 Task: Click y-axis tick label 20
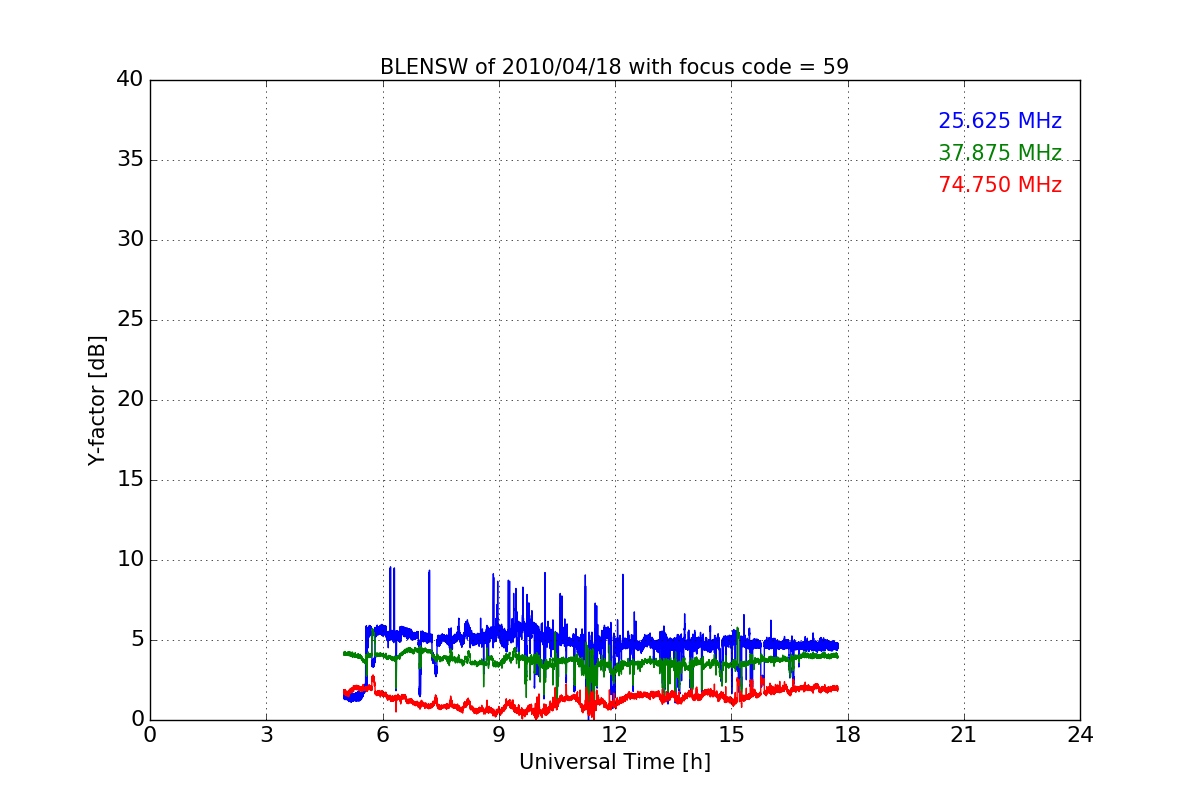click(x=130, y=400)
